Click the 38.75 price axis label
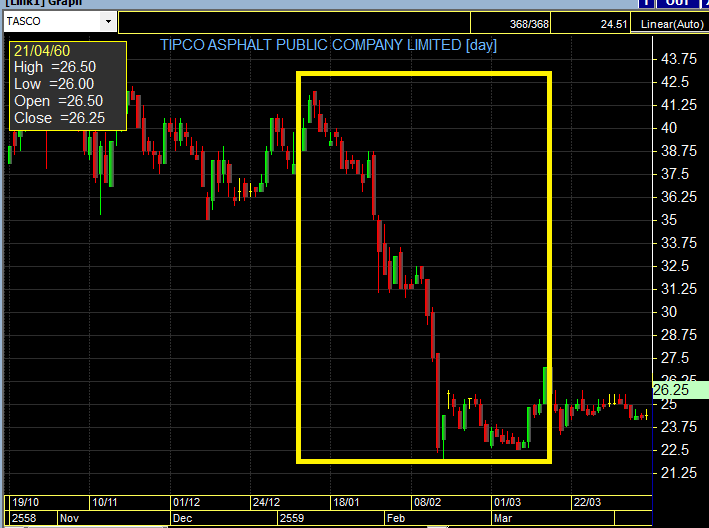This screenshot has height=528, width=709. tap(679, 151)
